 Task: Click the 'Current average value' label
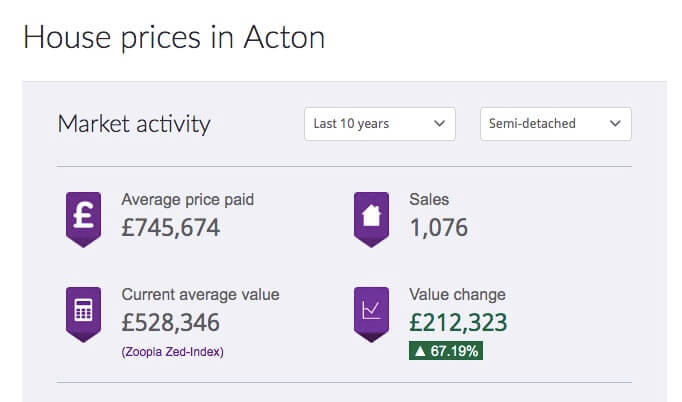[x=200, y=295]
